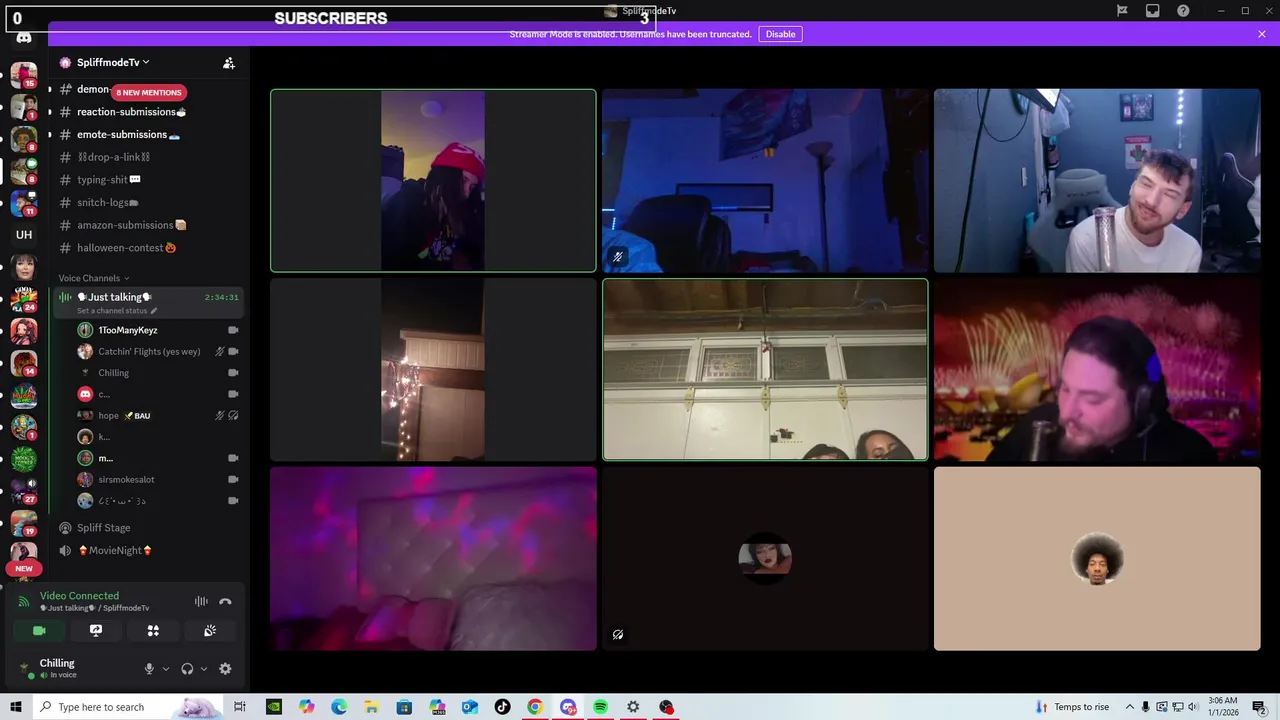Open Outlook from the taskbar
The image size is (1280, 720).
pyautogui.click(x=469, y=707)
